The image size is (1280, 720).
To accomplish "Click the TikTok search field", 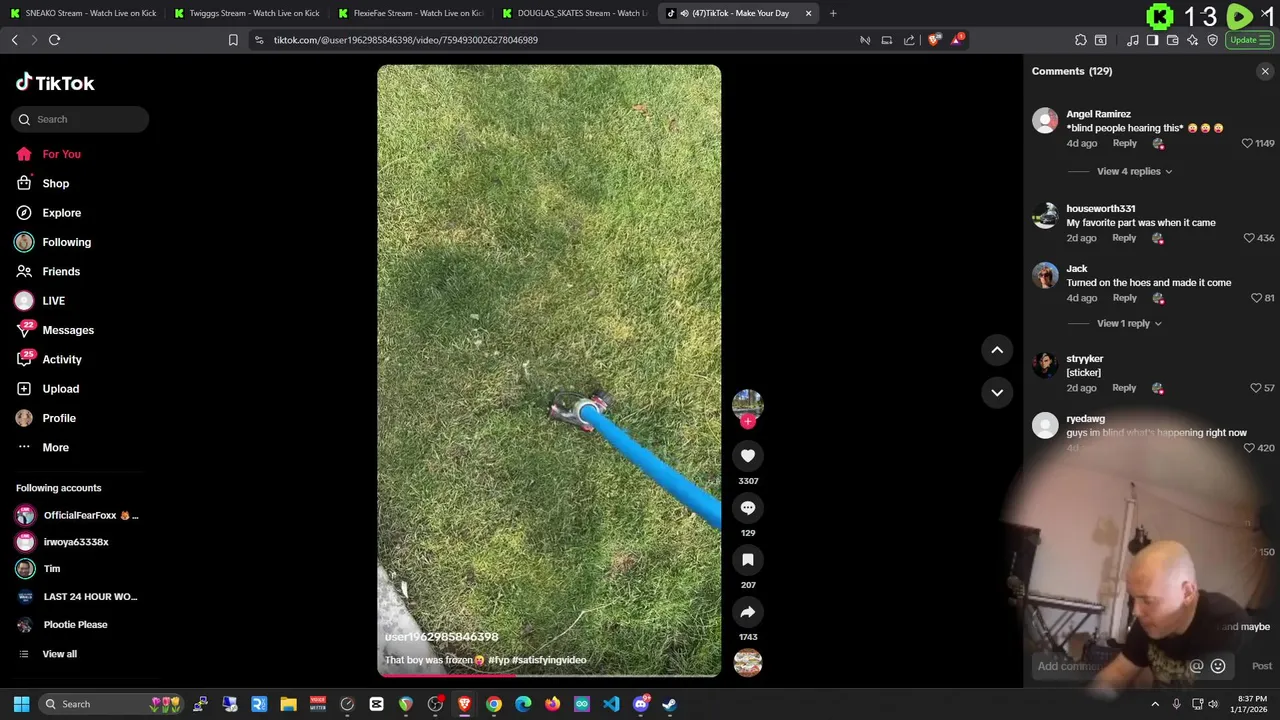I will 80,119.
